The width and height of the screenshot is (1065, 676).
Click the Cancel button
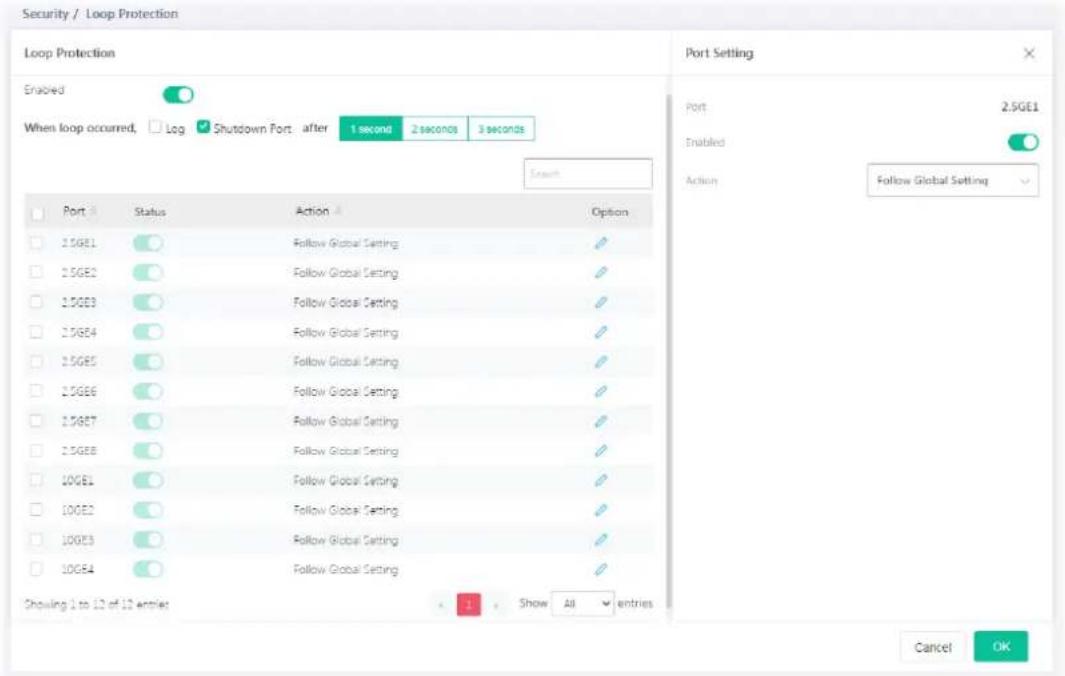pyautogui.click(x=933, y=647)
